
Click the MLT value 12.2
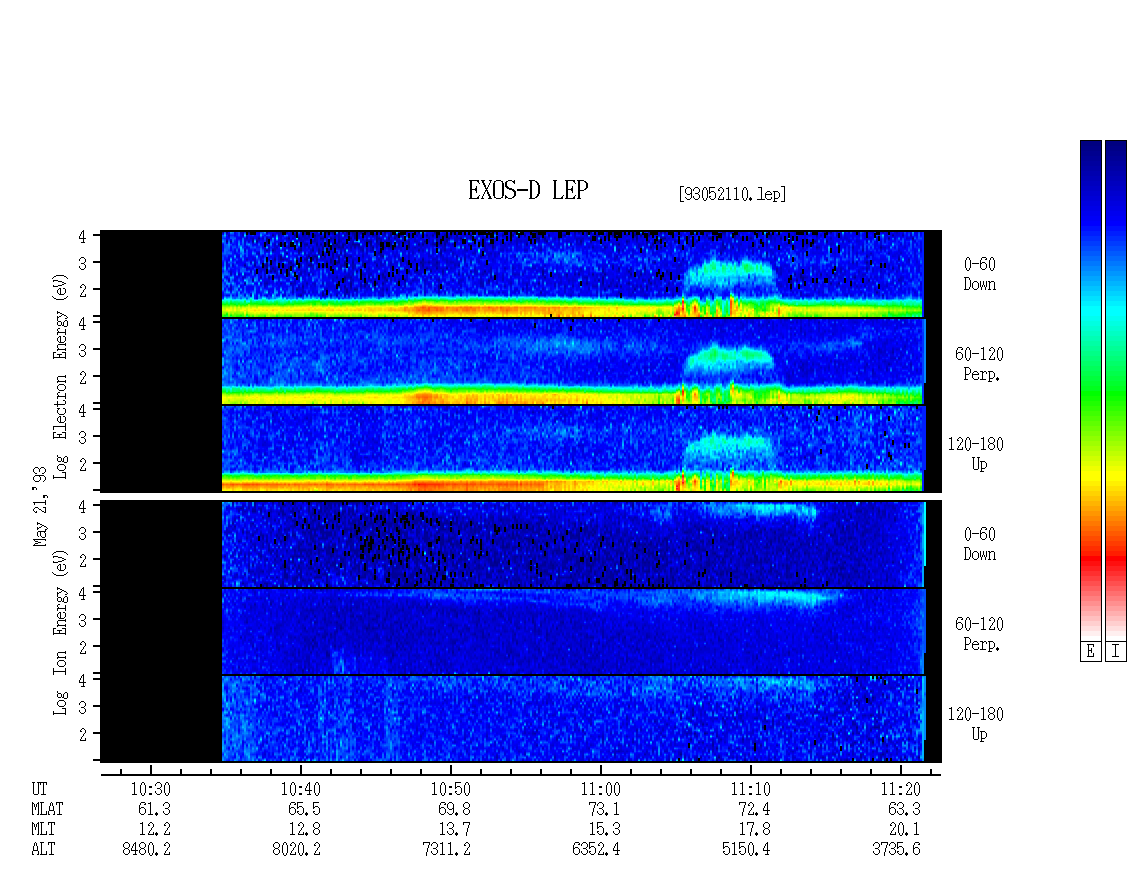[x=154, y=829]
